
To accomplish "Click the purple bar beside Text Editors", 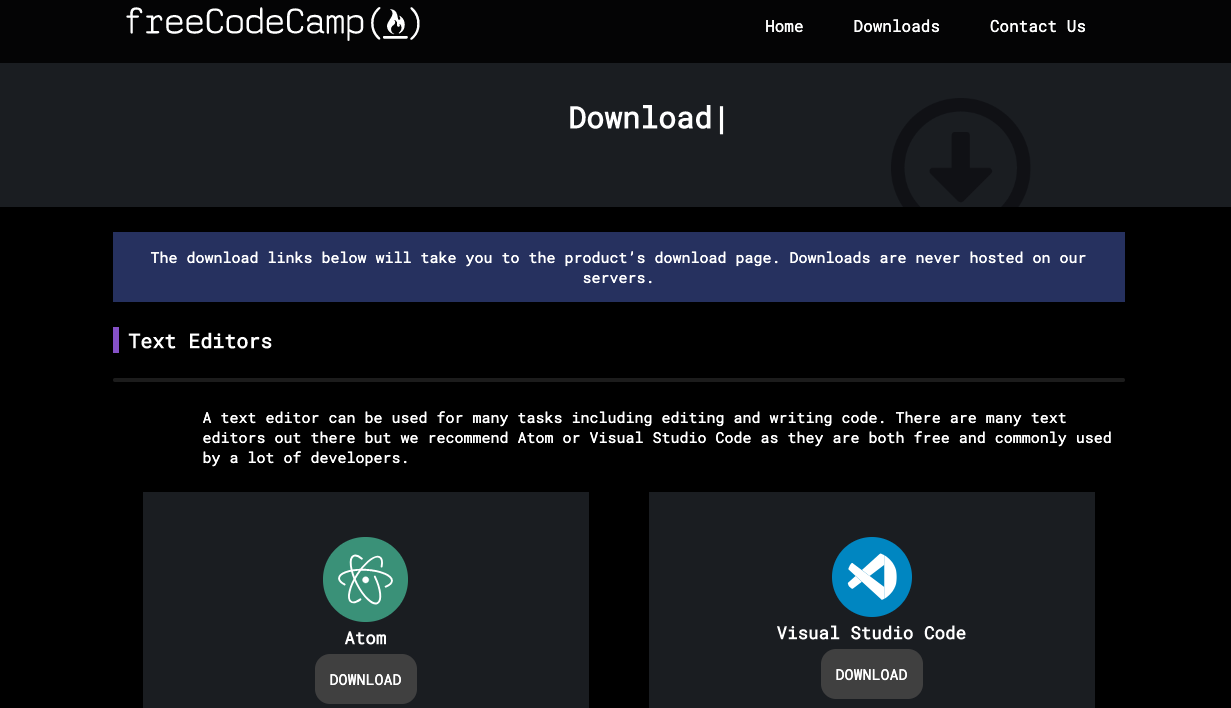I will click(x=116, y=340).
